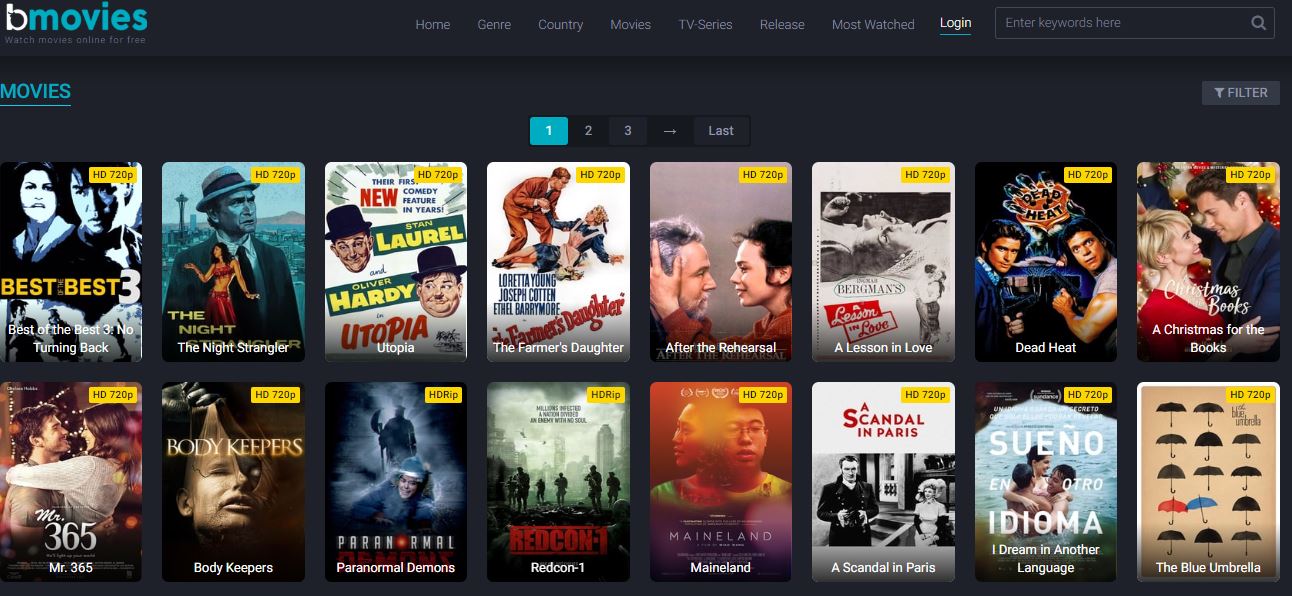Click the 'A Lesson in Love' title text
Viewport: 1292px width, 596px height.
click(883, 348)
